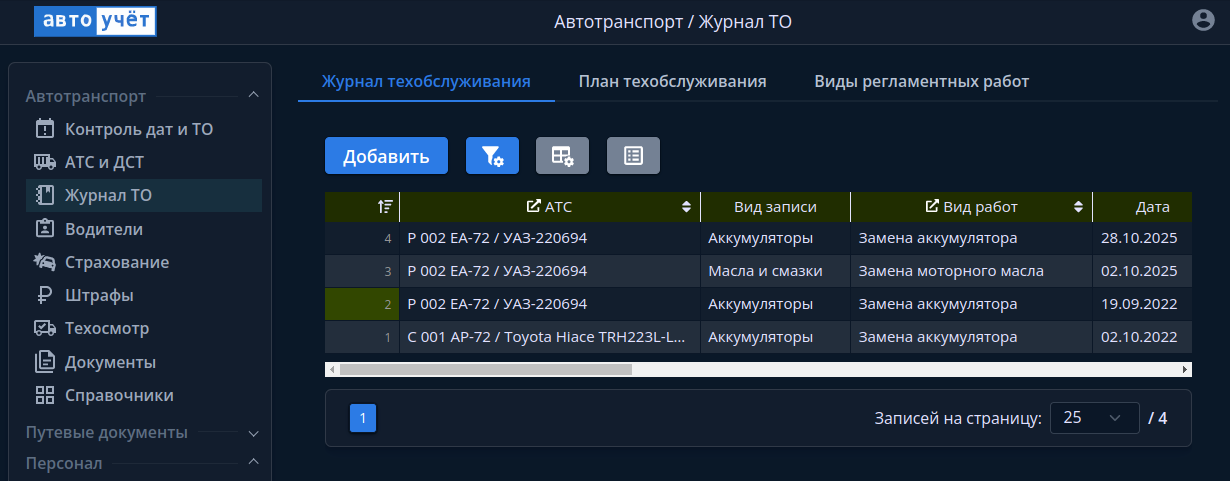This screenshot has width=1230, height=481.
Task: Click the Журнал ТО notebook icon
Action: coord(44,195)
